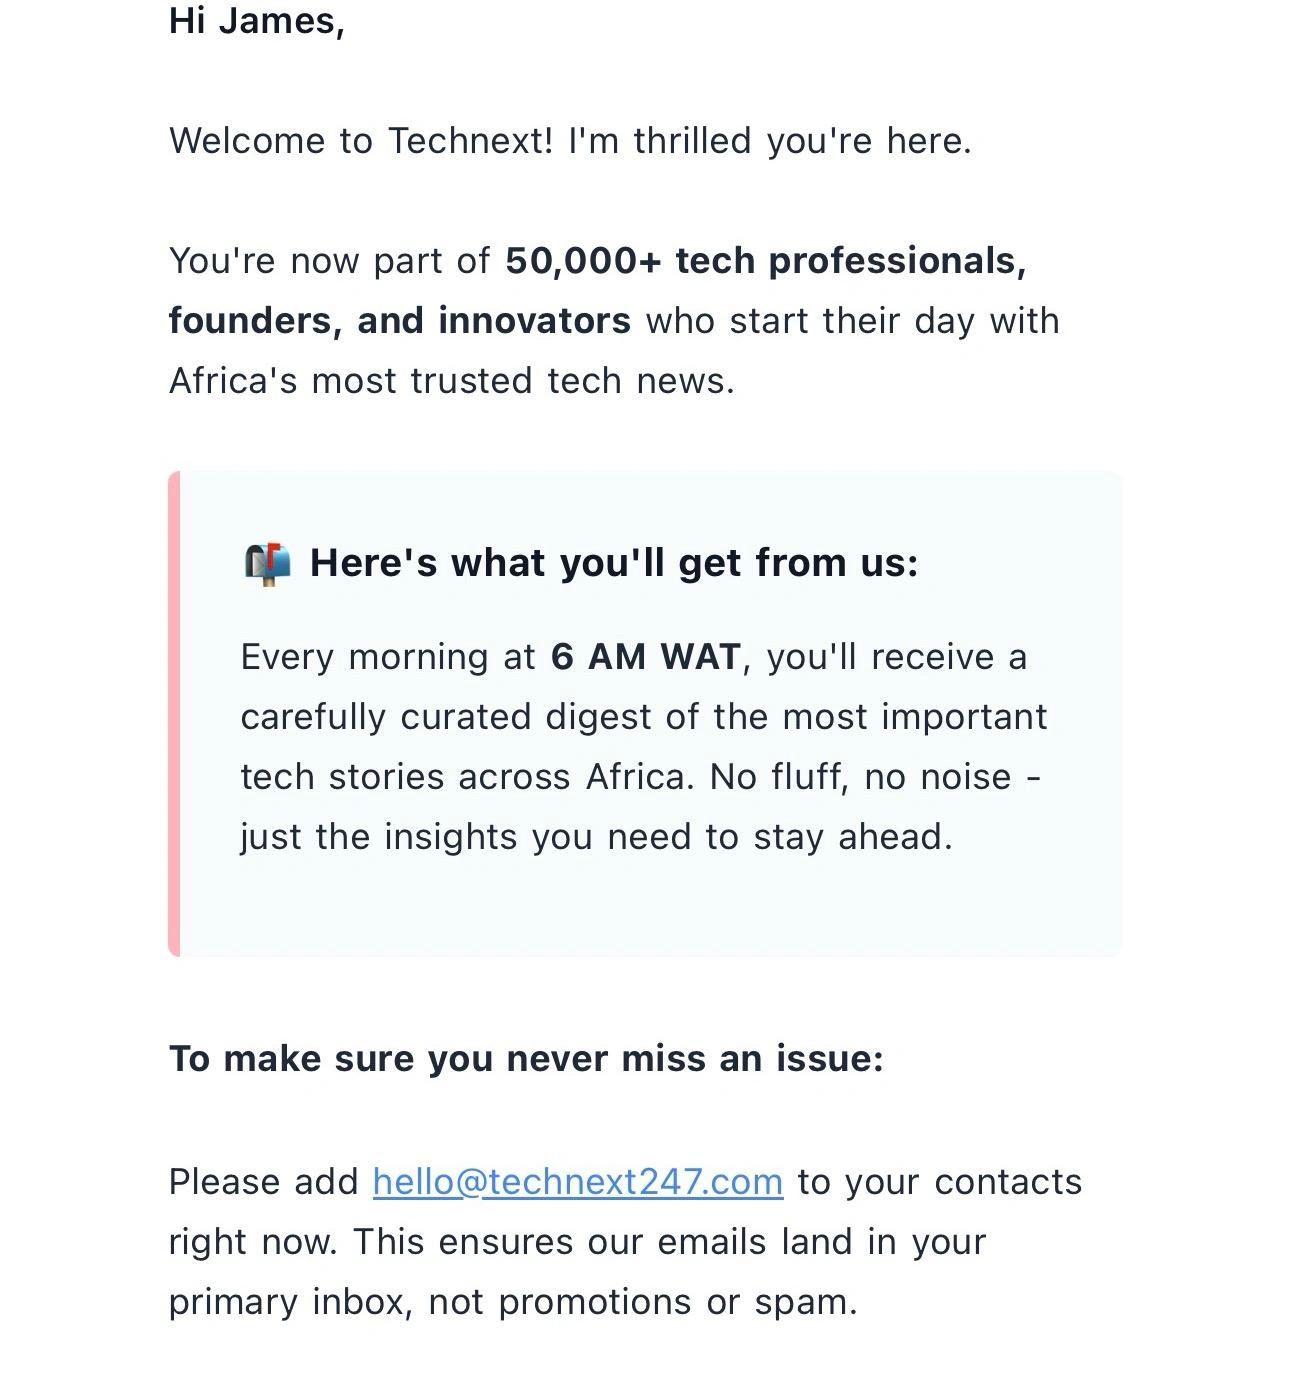
Task: Click the bold "6 AM WAT" text
Action: point(645,657)
